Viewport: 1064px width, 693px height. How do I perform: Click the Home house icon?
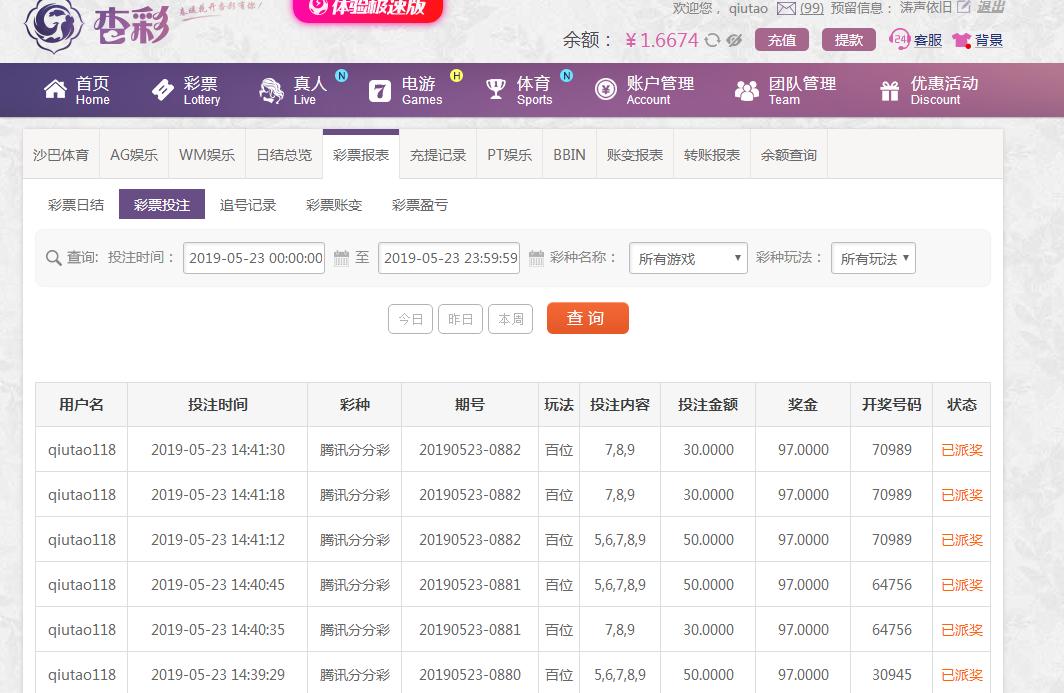56,90
